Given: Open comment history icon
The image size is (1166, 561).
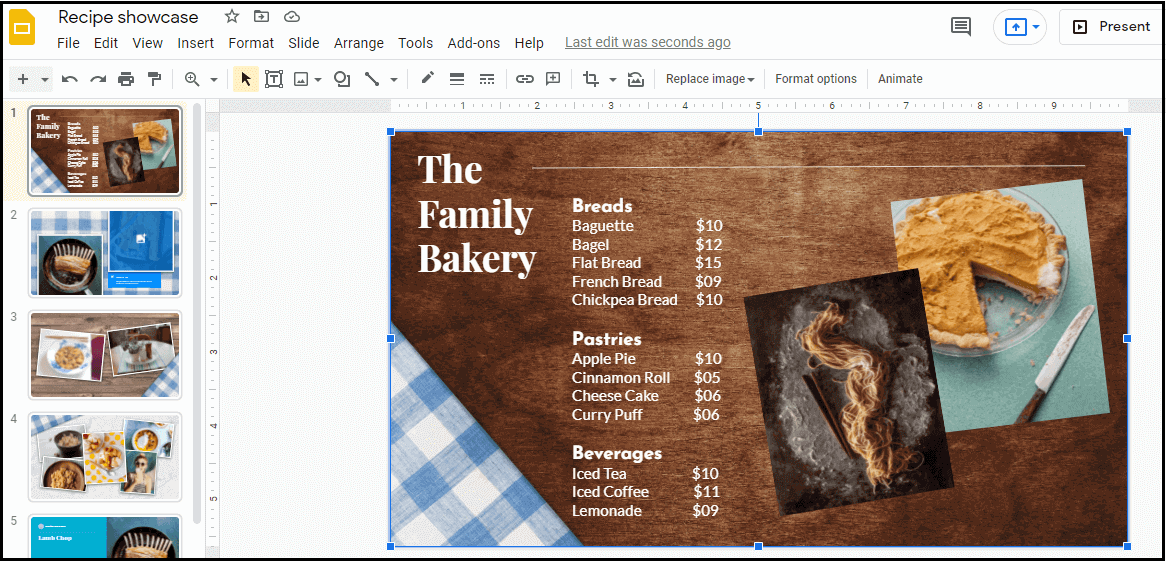Looking at the screenshot, I should coord(960,27).
